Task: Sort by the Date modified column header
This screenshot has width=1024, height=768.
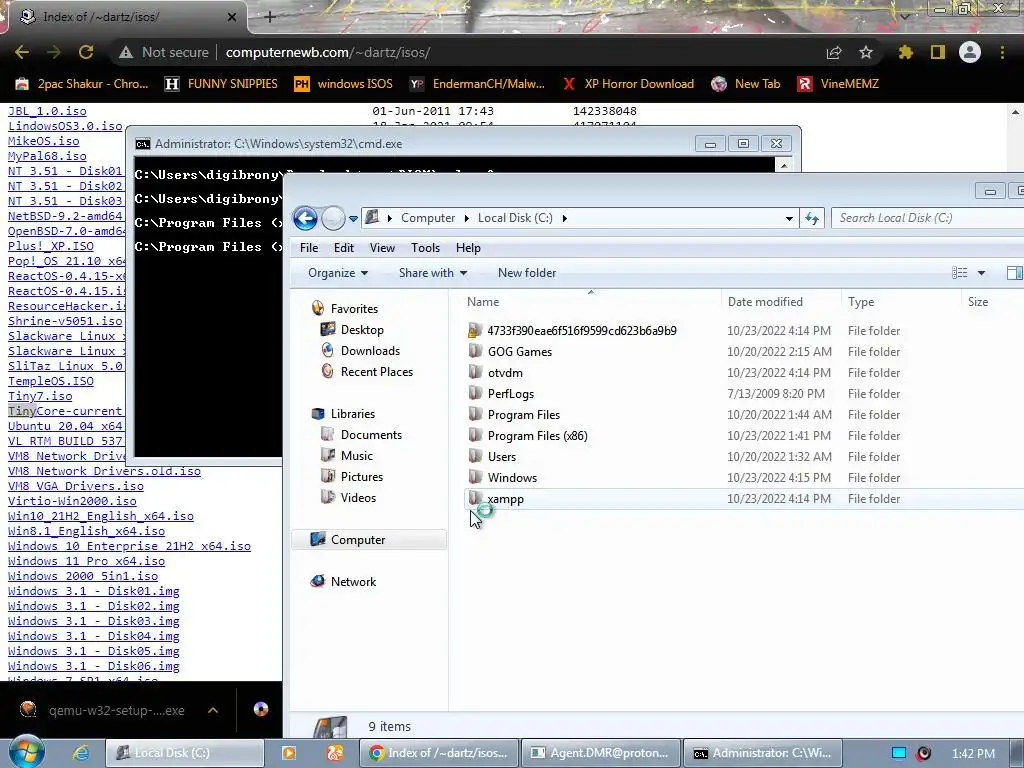Action: click(765, 302)
